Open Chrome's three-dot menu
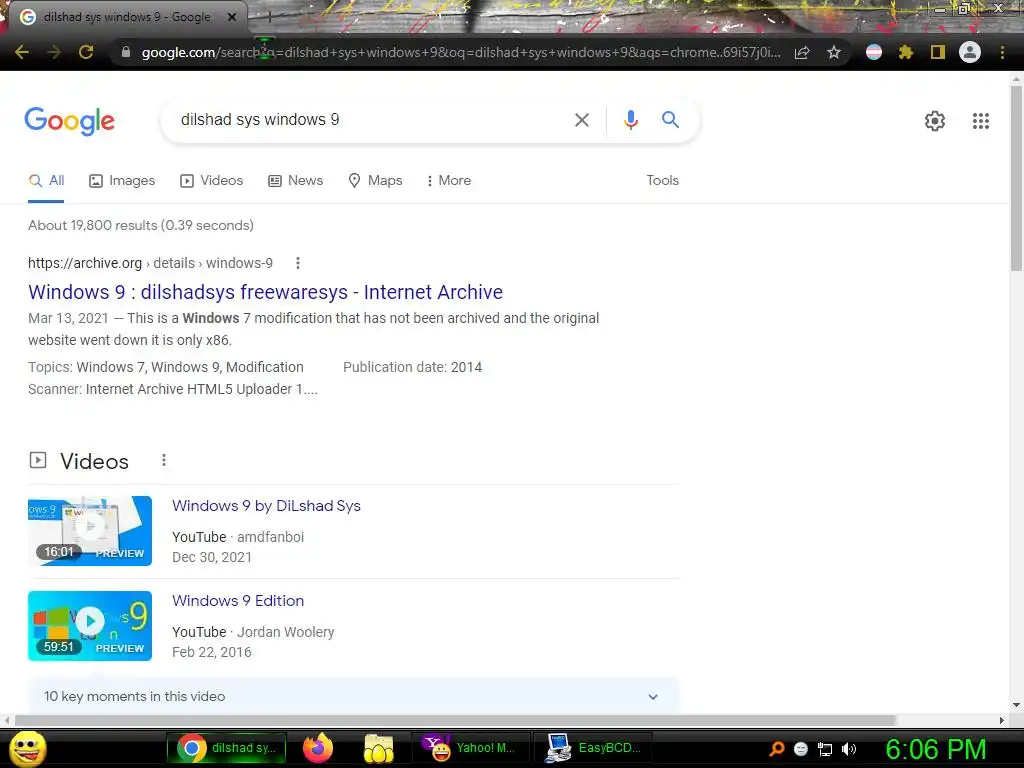Image resolution: width=1024 pixels, height=768 pixels. [x=1002, y=52]
